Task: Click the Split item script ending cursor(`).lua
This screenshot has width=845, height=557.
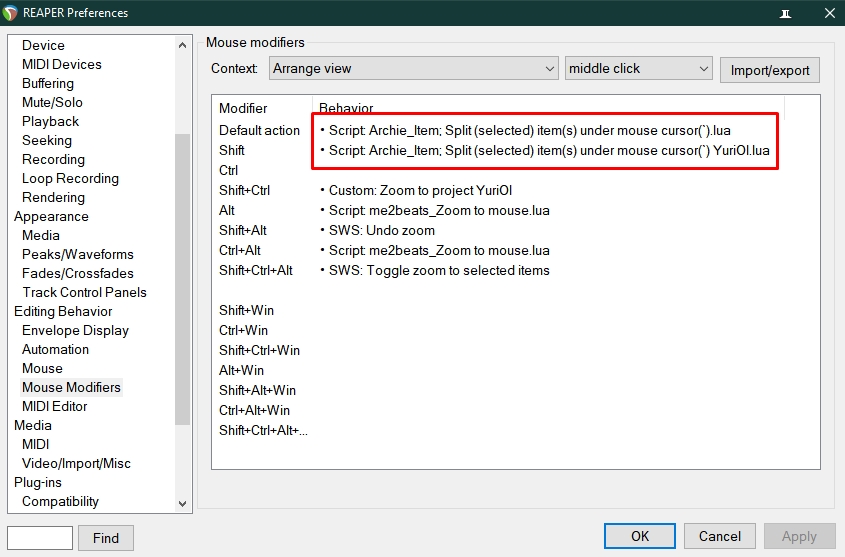Action: click(530, 130)
